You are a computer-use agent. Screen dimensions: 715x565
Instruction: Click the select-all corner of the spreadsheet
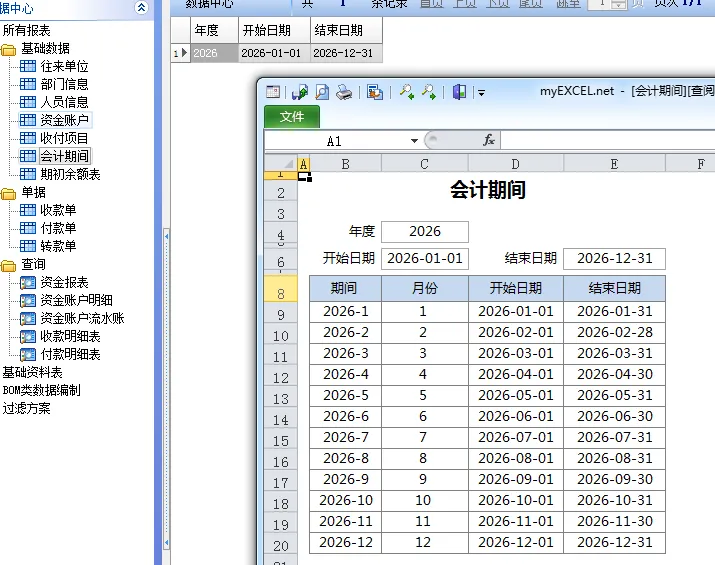[x=280, y=163]
